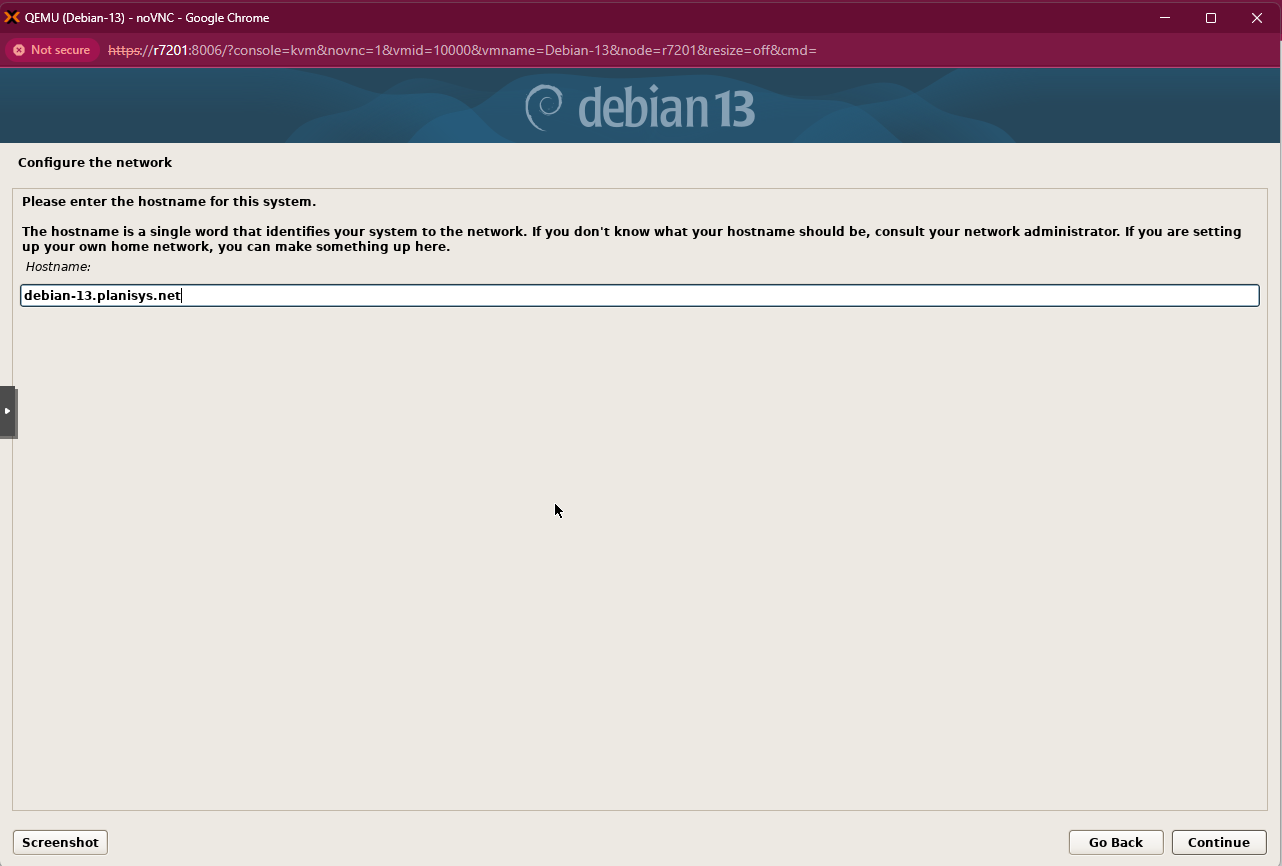Click the browser address bar

600,50
